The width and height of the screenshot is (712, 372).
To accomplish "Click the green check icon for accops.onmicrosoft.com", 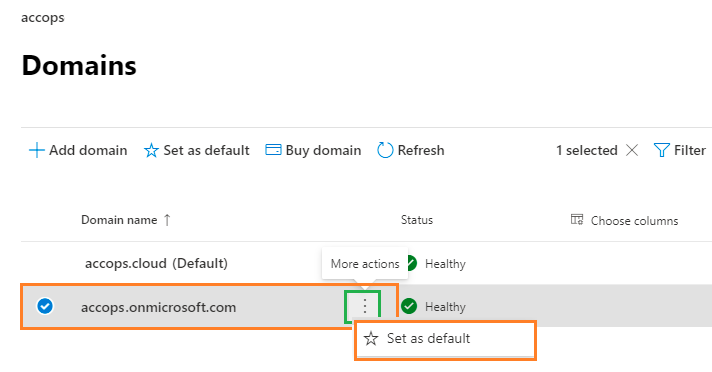I will 409,306.
